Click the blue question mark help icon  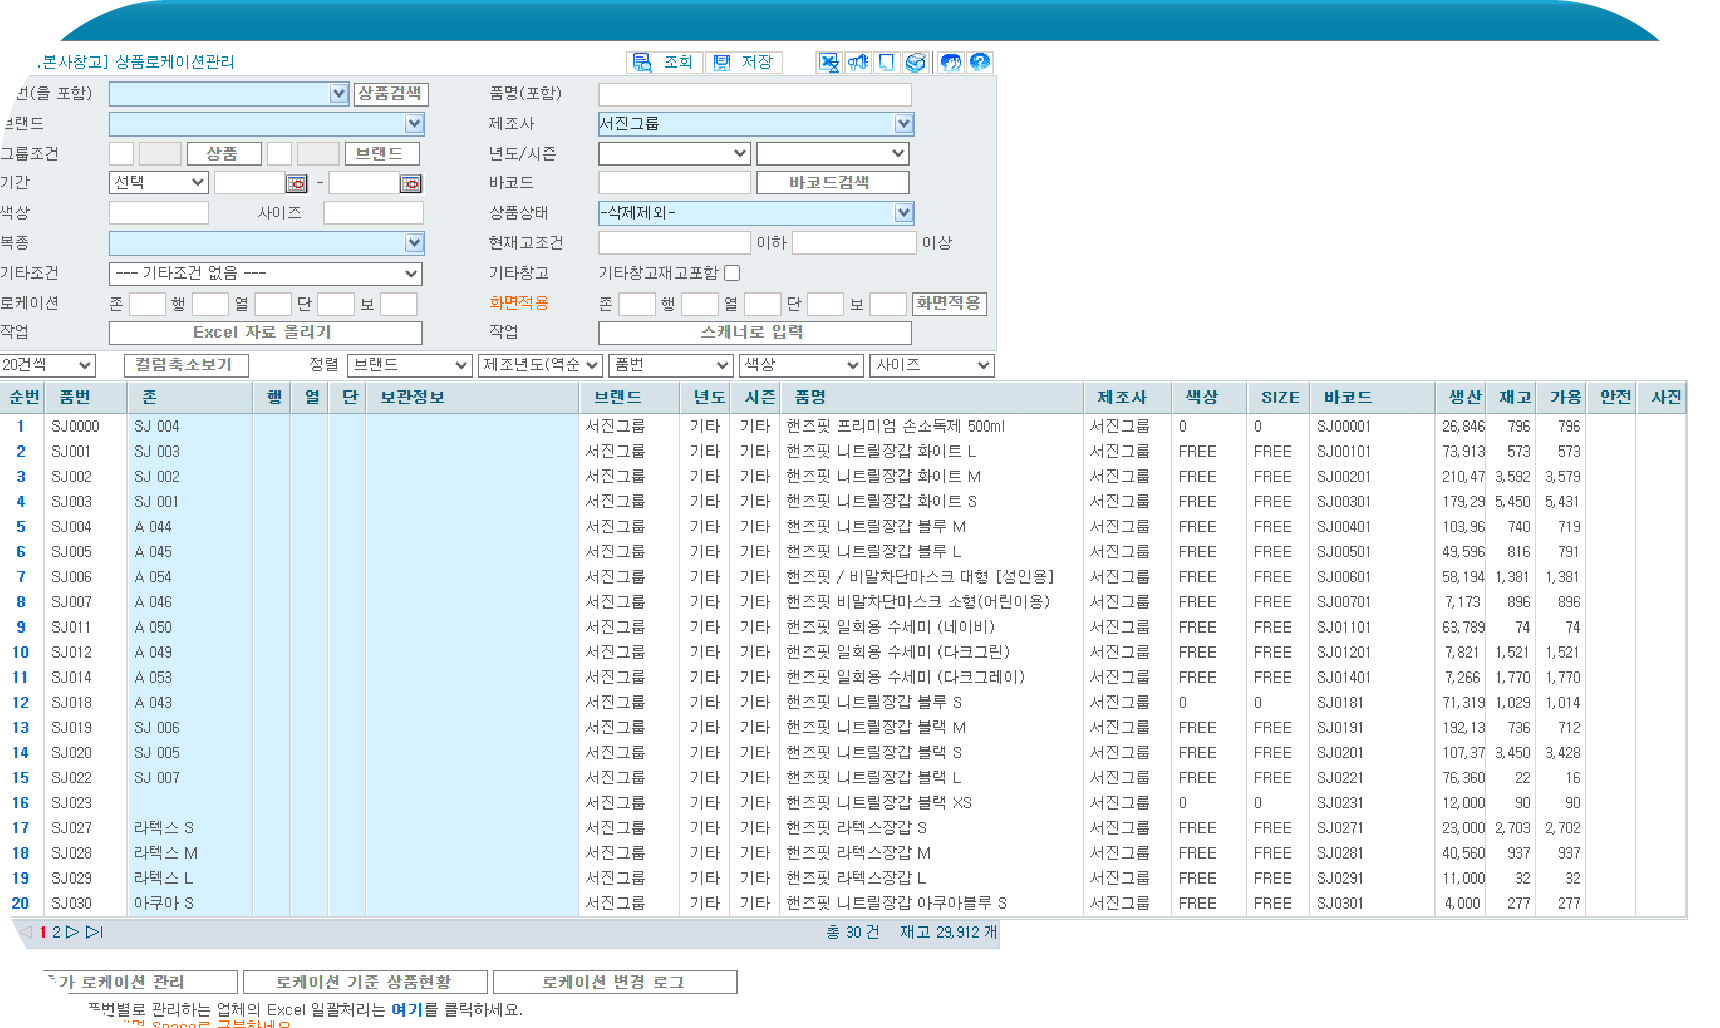(x=978, y=62)
